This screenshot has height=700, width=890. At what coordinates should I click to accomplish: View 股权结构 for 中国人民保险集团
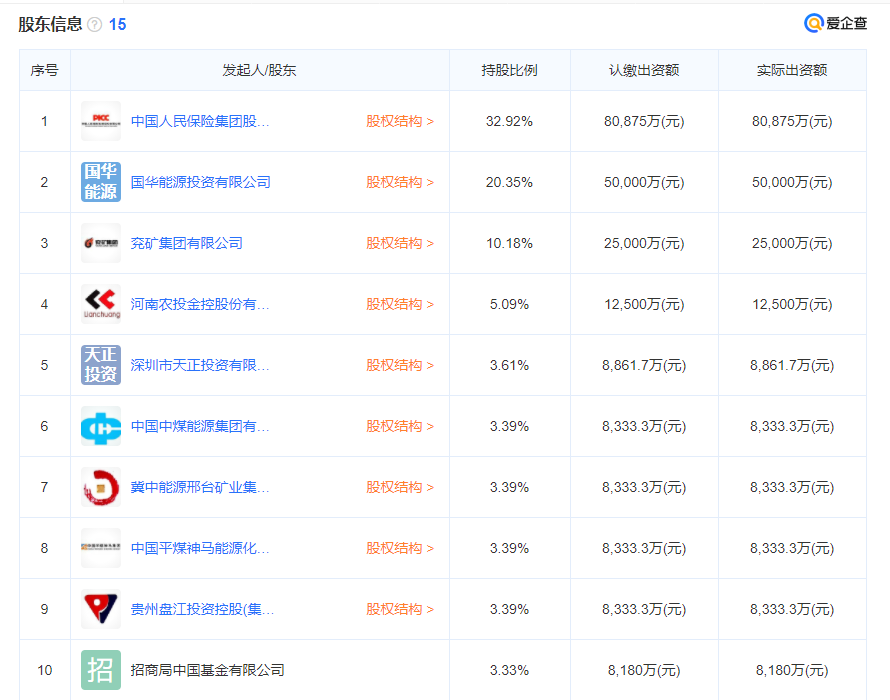click(400, 121)
